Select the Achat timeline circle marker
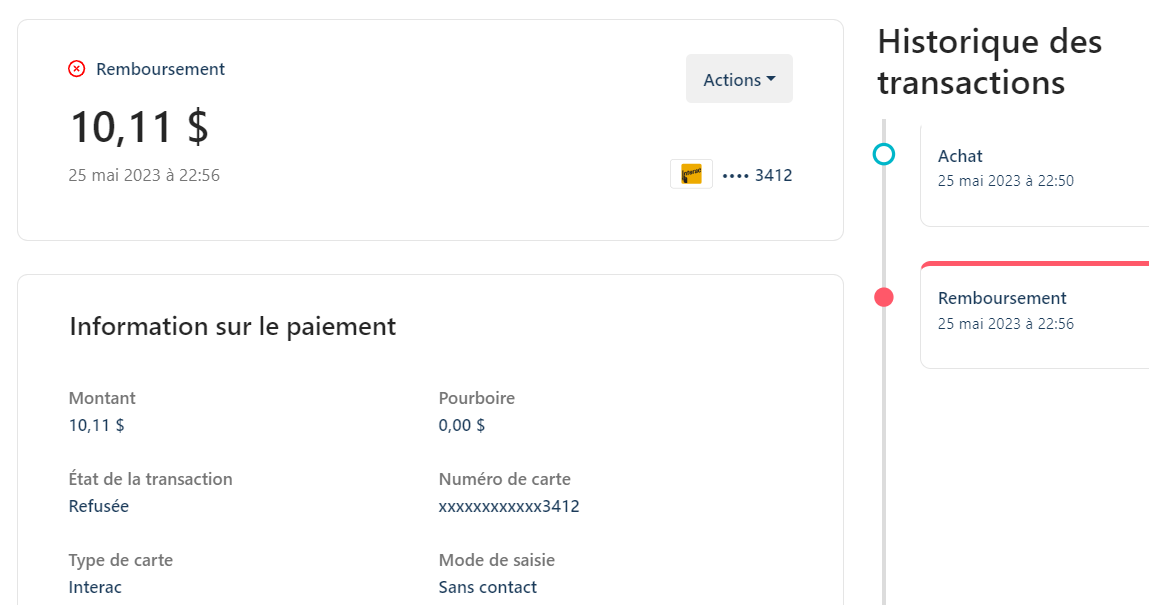The height and width of the screenshot is (605, 1149). [884, 155]
